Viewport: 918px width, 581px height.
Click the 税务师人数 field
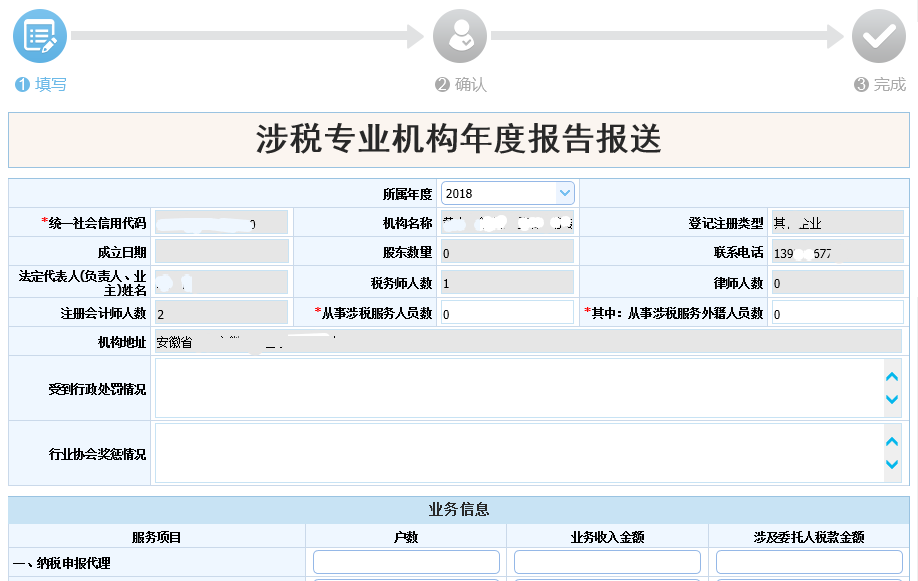(507, 283)
